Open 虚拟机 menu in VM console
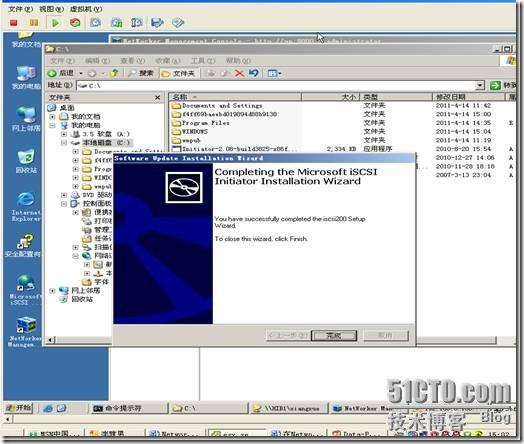 (x=86, y=9)
